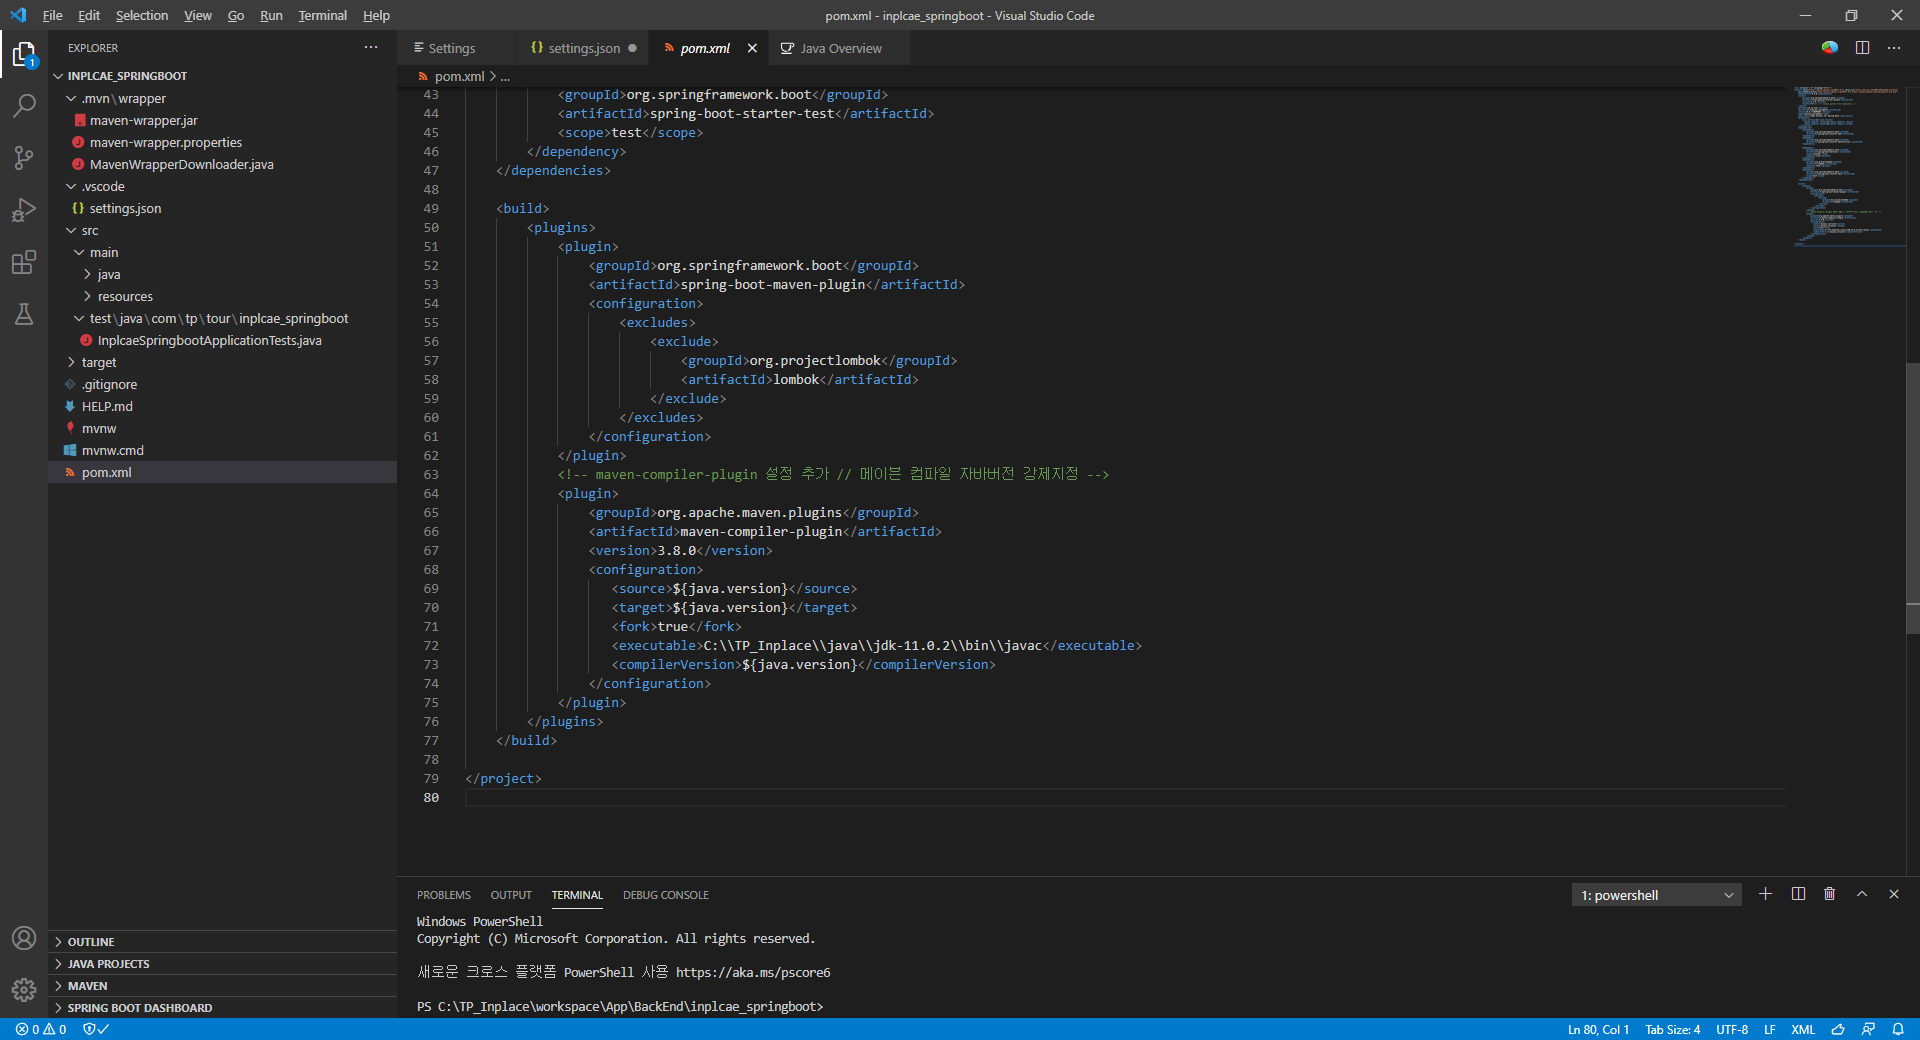Expand the resources folder

pyautogui.click(x=223, y=297)
